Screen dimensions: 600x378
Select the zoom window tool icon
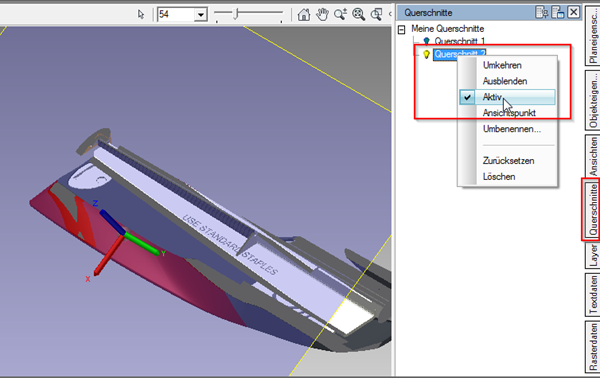tap(377, 15)
